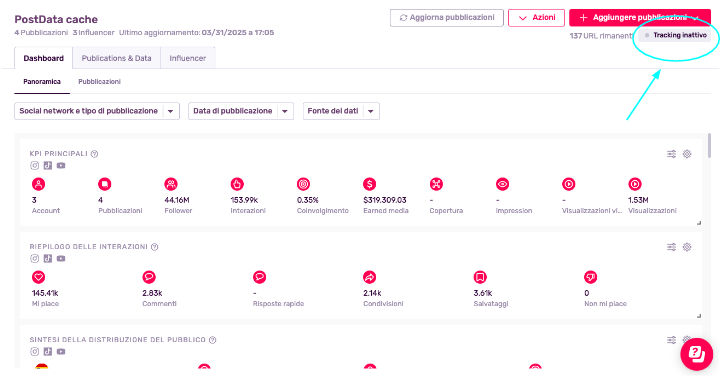726x384 pixels.
Task: Click the Salvataggi bookmark icon
Action: click(480, 277)
